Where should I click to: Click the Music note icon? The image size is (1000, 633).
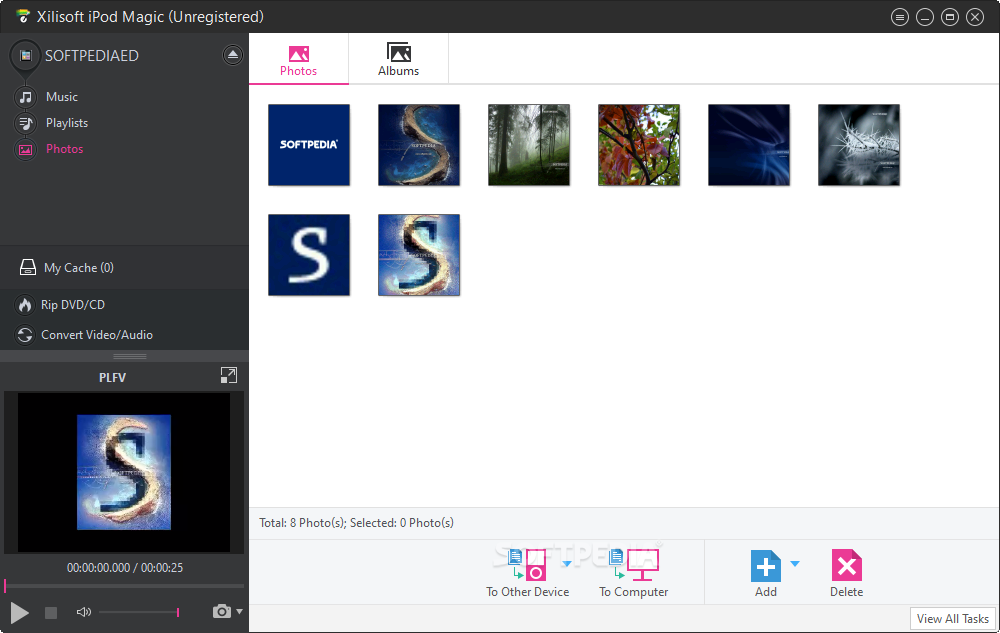(x=26, y=97)
